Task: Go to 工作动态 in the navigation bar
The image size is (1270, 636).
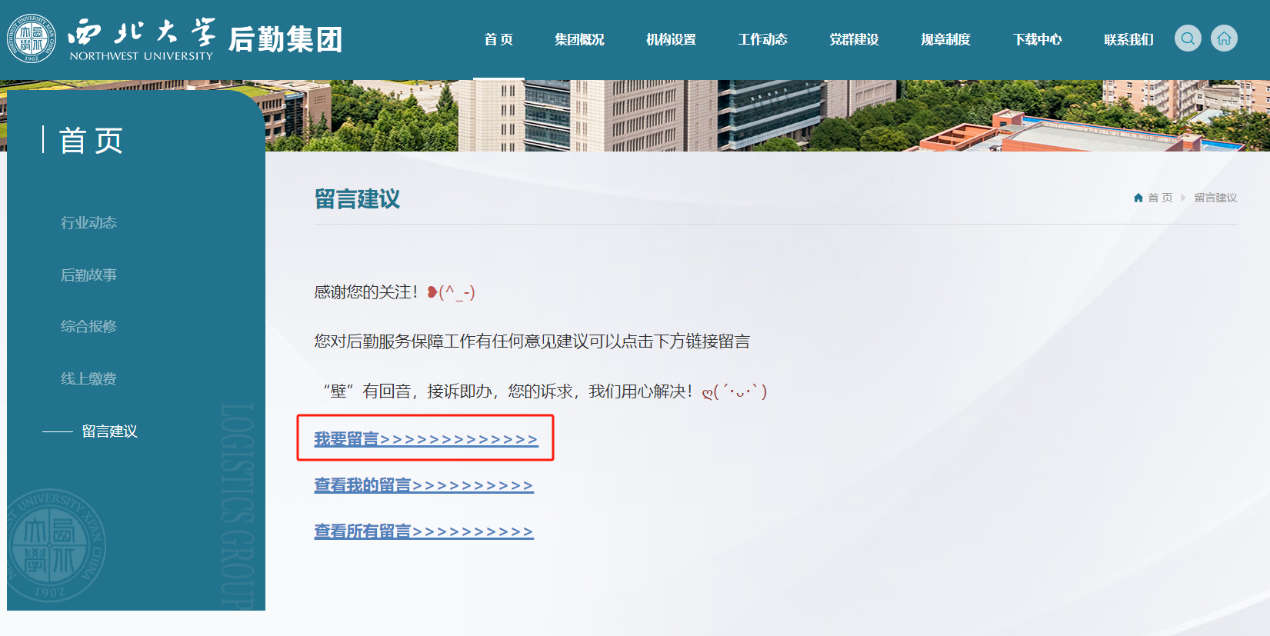Action: (x=762, y=40)
